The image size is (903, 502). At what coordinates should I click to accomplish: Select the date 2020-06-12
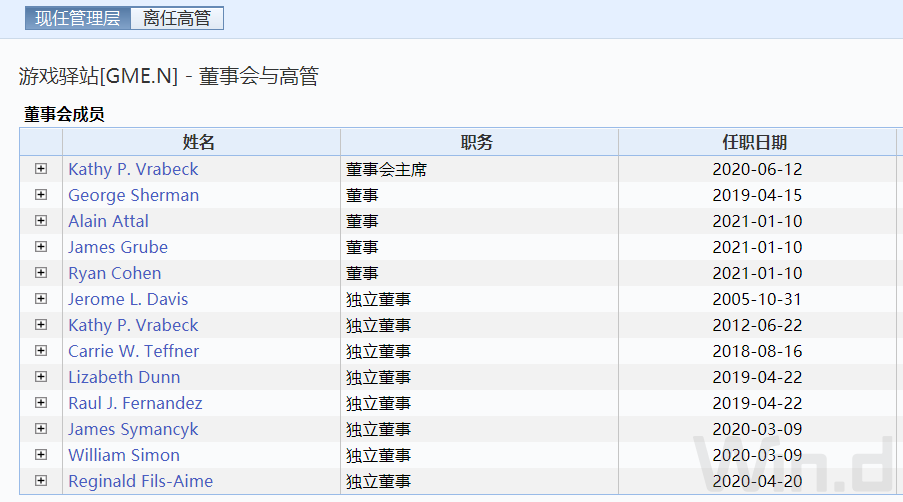click(x=757, y=169)
